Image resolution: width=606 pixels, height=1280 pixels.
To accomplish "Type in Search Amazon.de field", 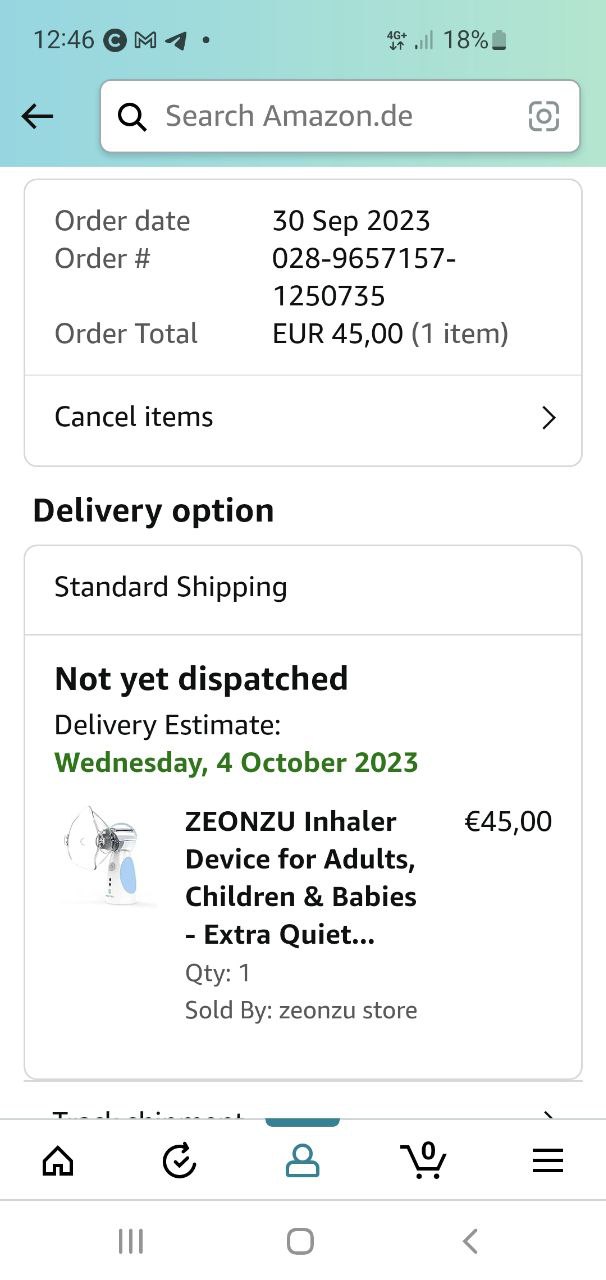I will [x=330, y=117].
